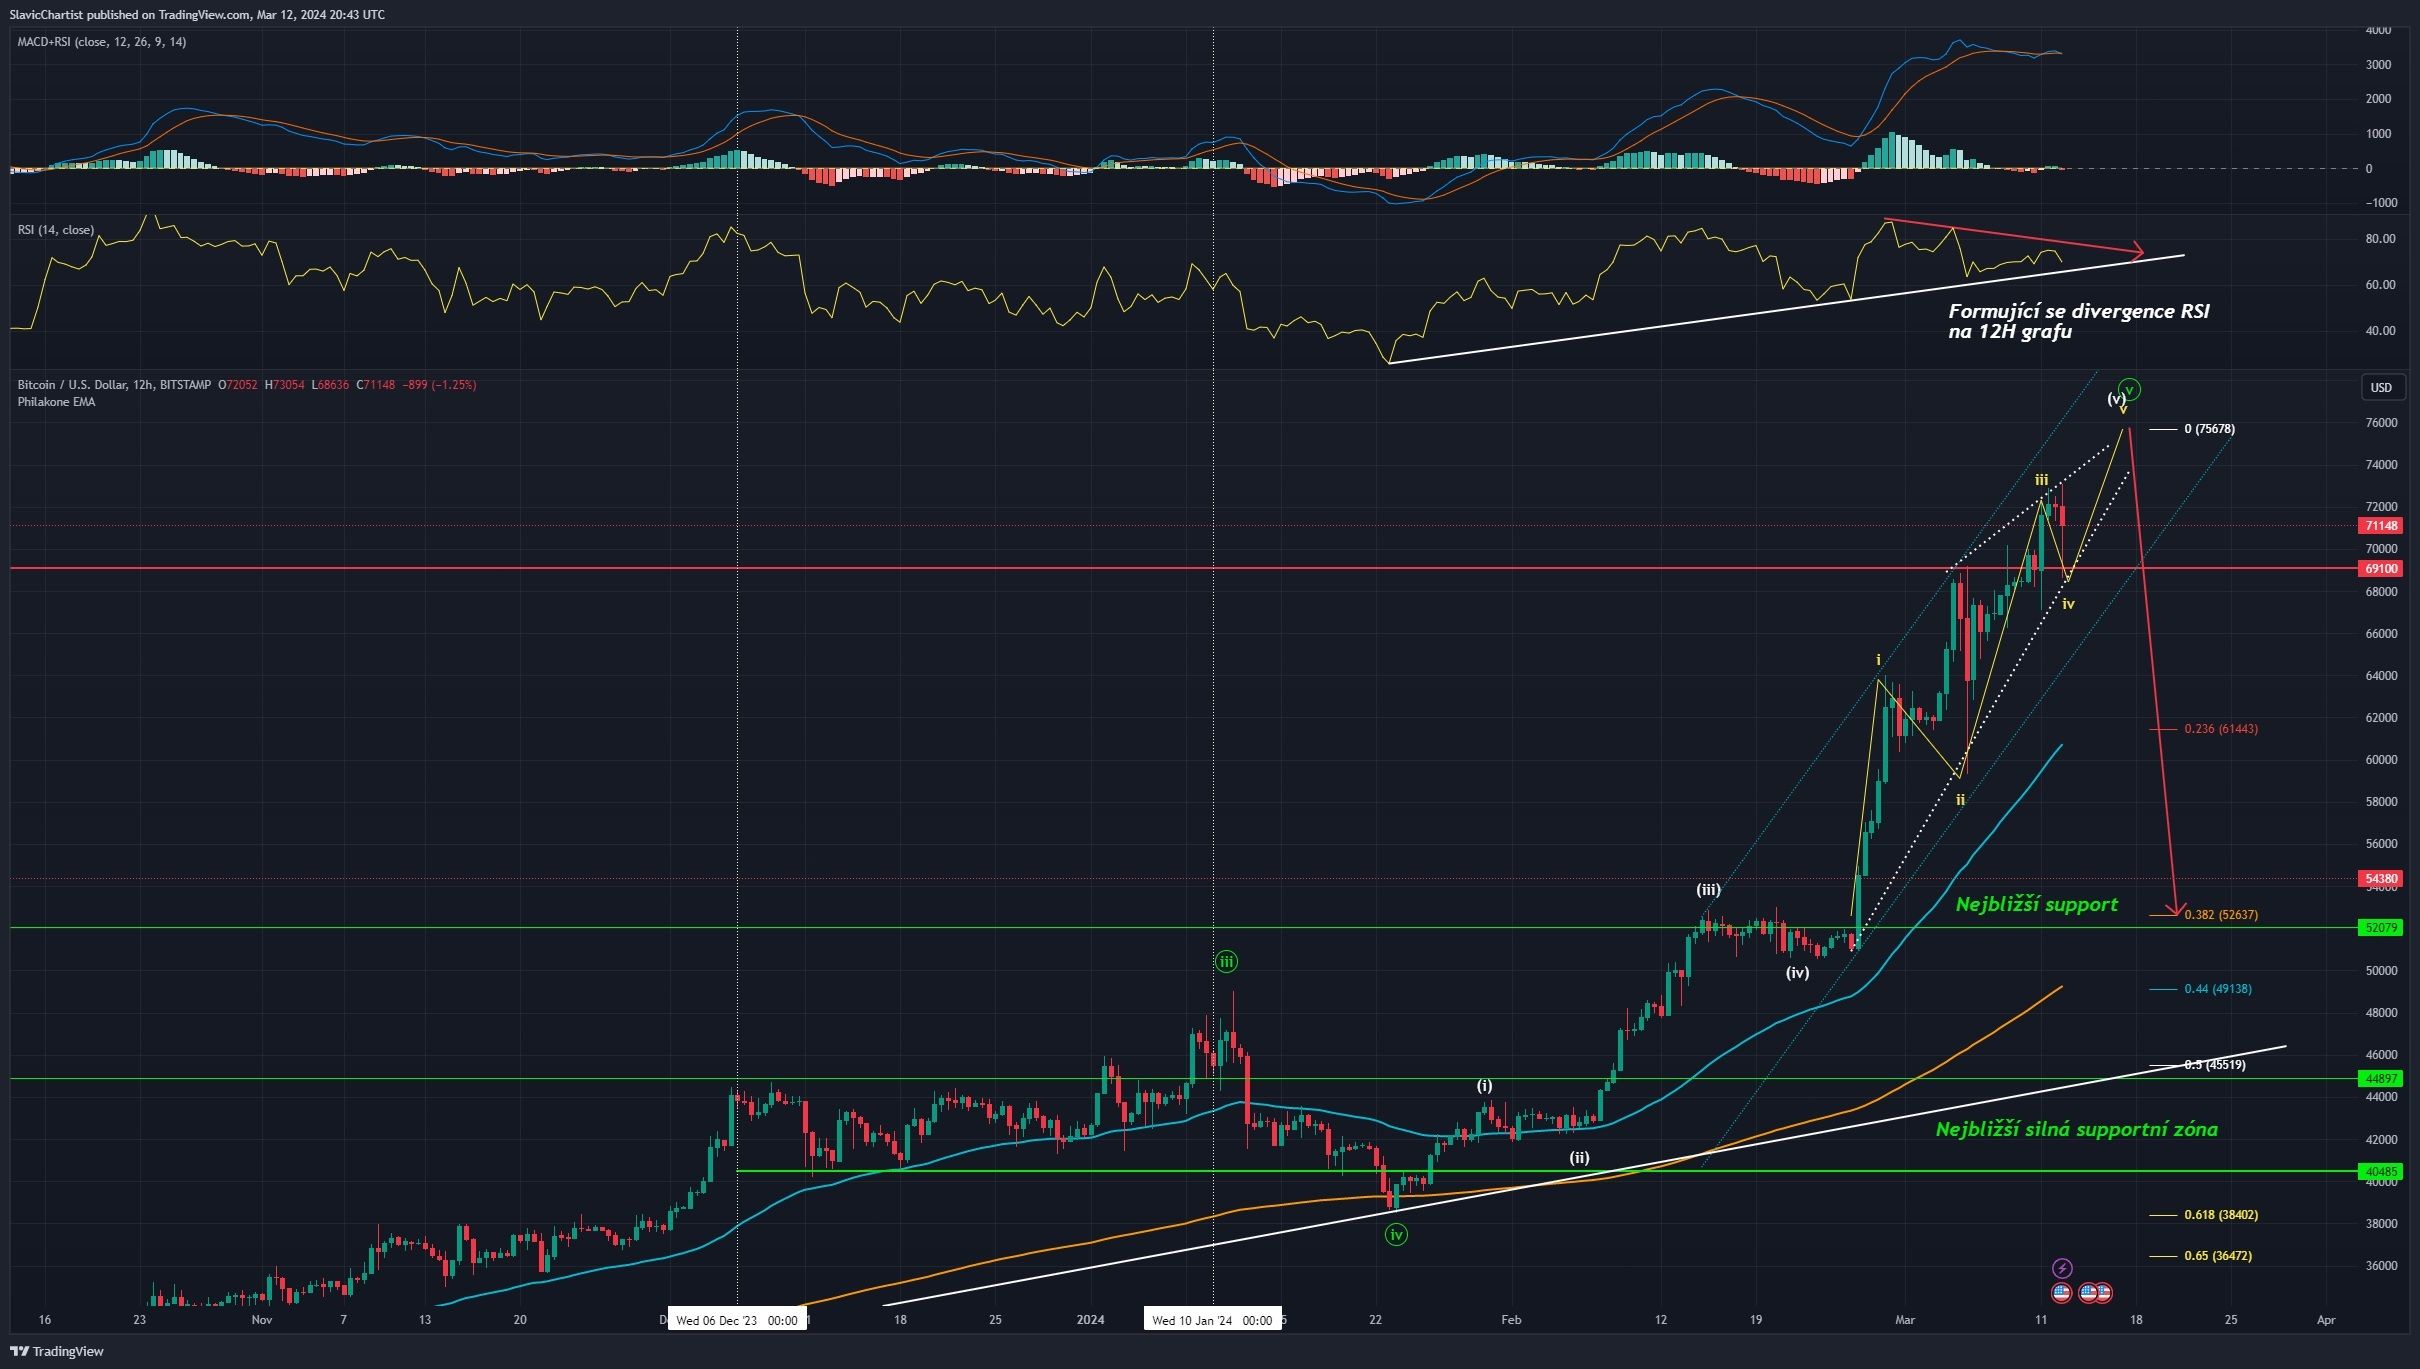Click the TradingView logo in footer
The width and height of the screenshot is (2420, 1369).
pos(56,1351)
